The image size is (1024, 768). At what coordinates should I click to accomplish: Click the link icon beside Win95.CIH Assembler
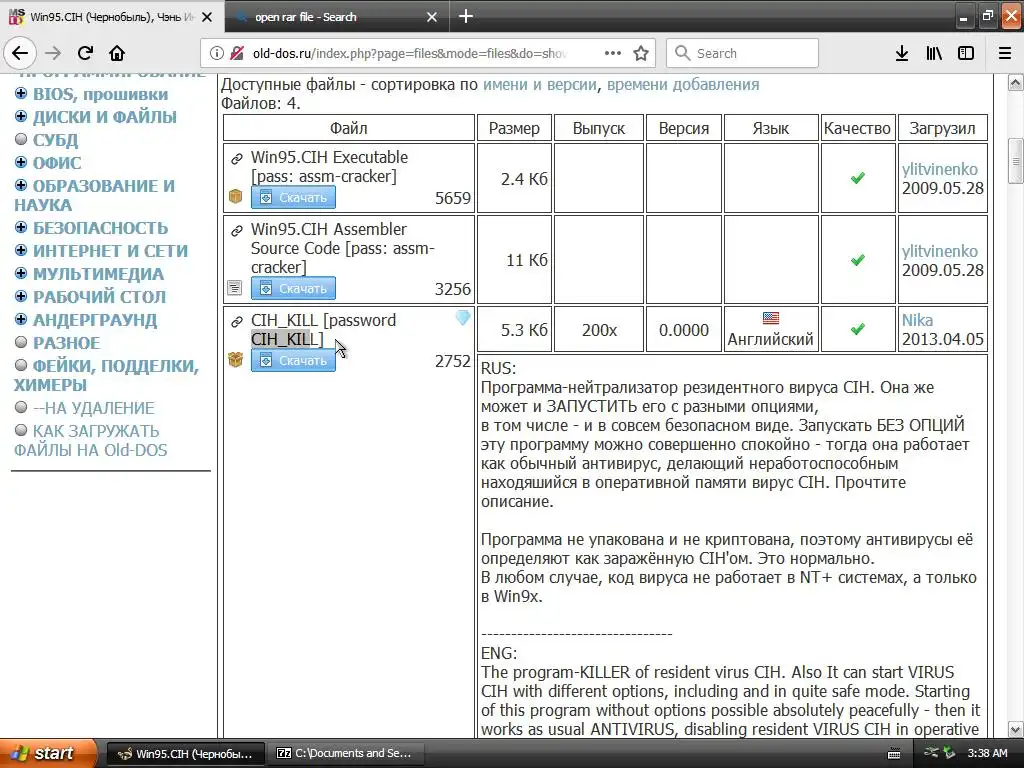(x=237, y=230)
